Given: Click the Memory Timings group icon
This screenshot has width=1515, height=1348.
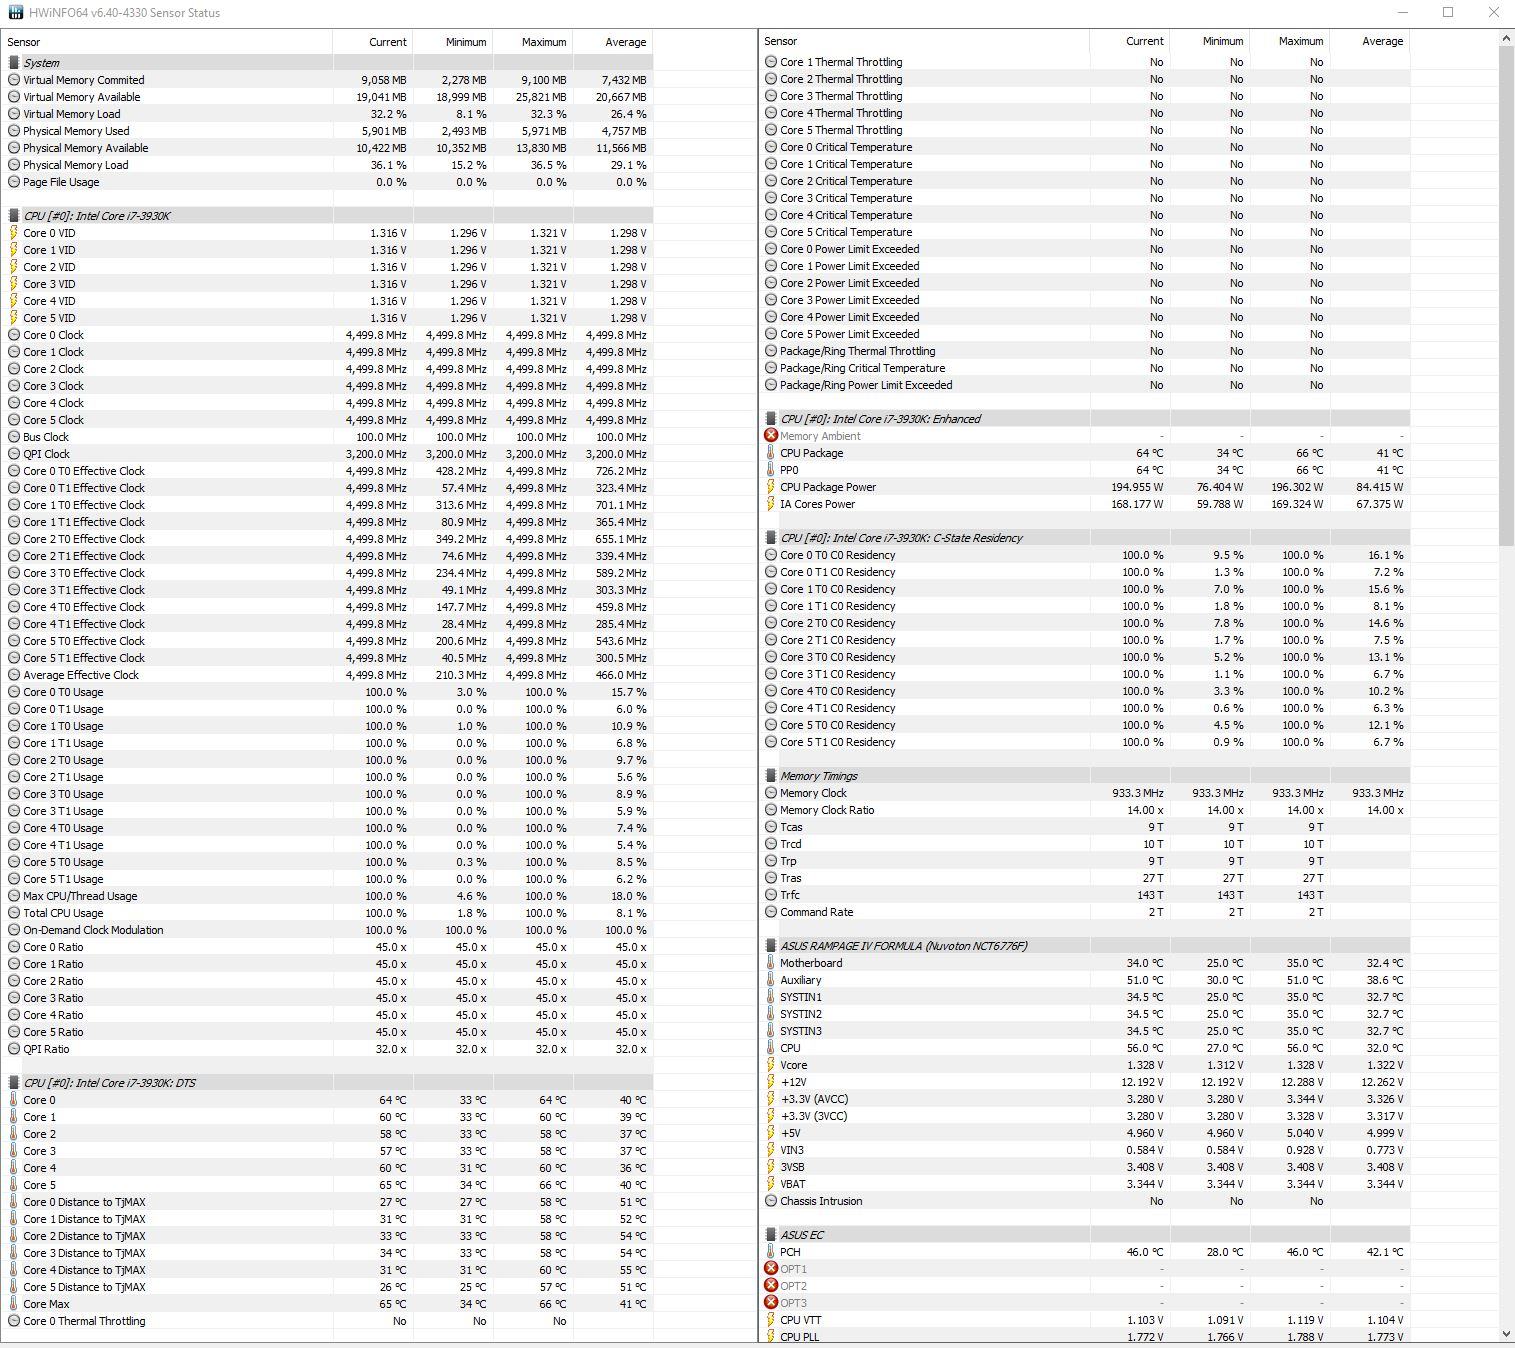Looking at the screenshot, I should coord(771,775).
